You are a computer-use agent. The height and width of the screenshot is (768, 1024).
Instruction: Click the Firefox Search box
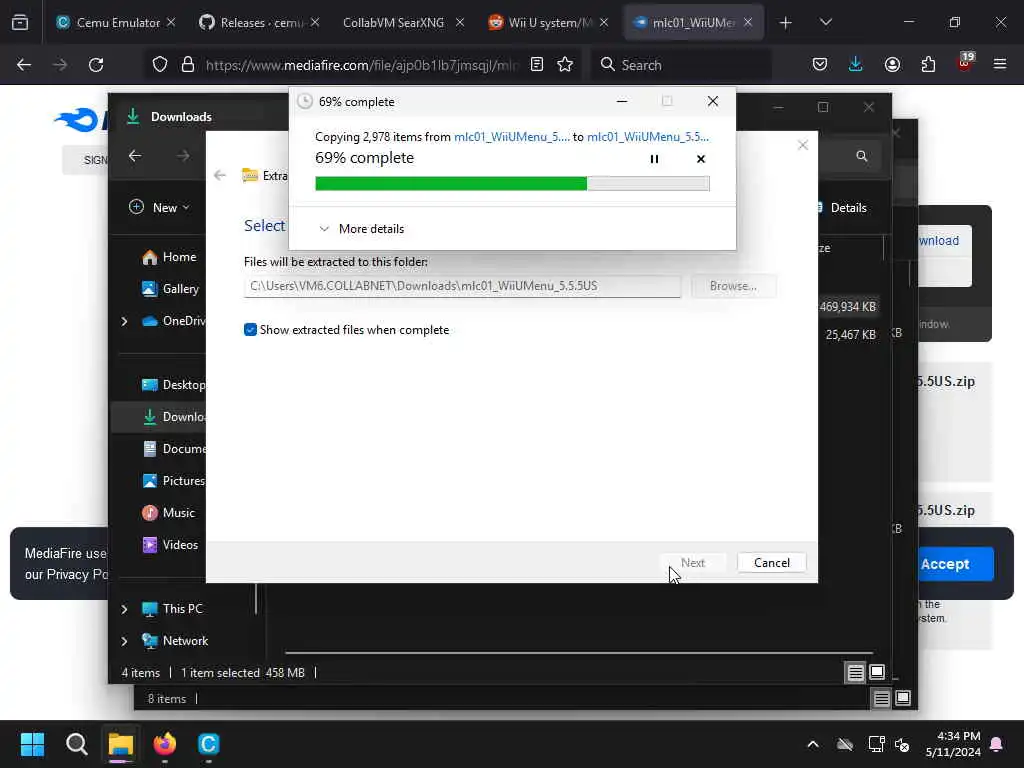click(x=680, y=65)
